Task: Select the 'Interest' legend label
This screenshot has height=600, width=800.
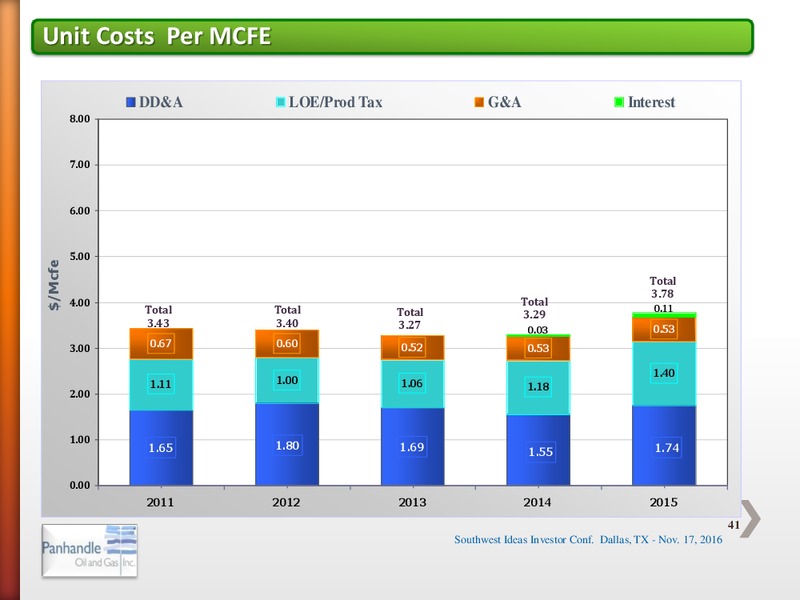Action: tap(651, 102)
